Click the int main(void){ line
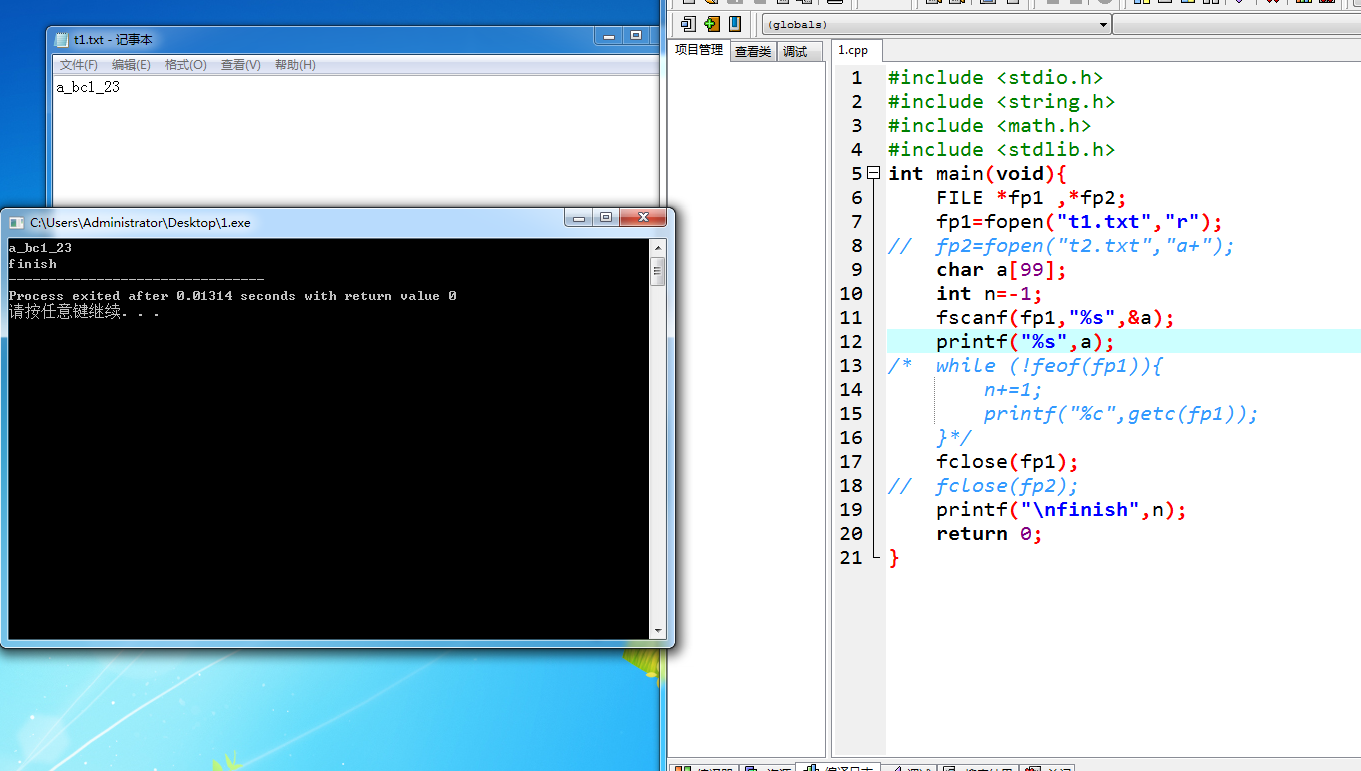 coord(978,173)
